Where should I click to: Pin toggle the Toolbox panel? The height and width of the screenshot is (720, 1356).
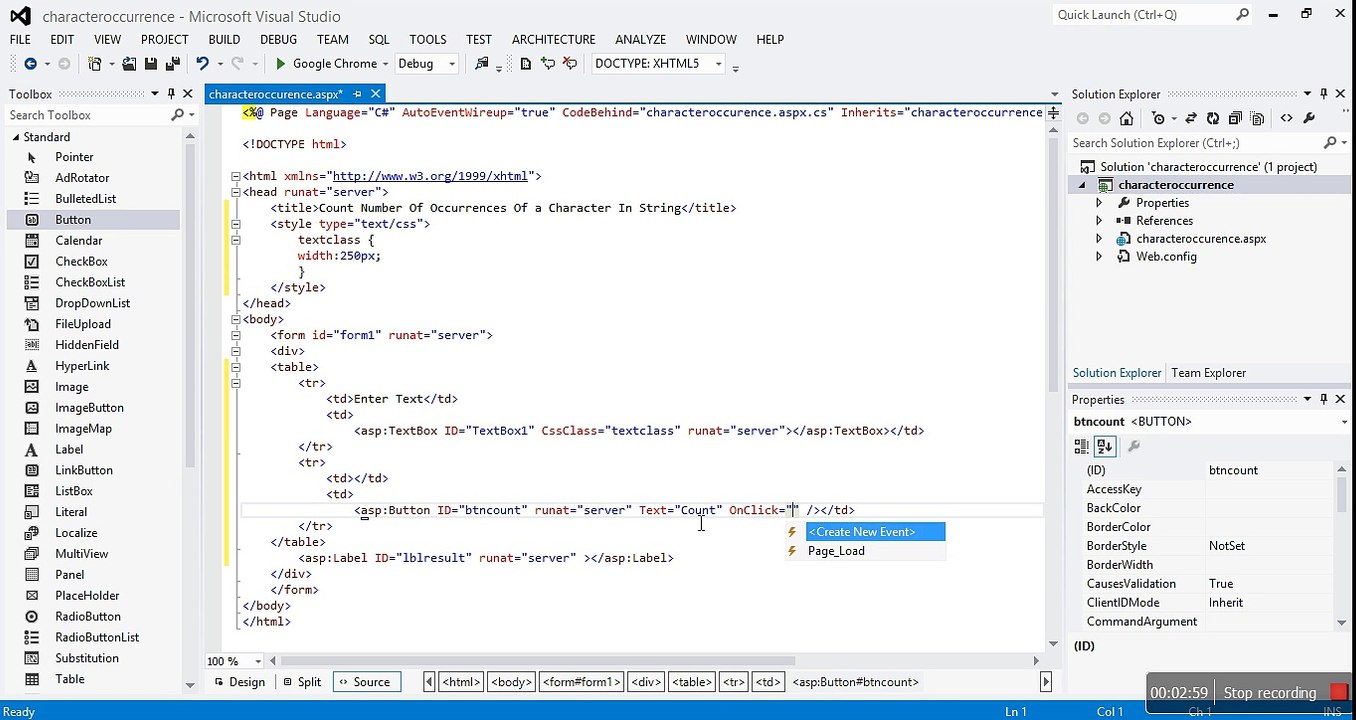171,93
